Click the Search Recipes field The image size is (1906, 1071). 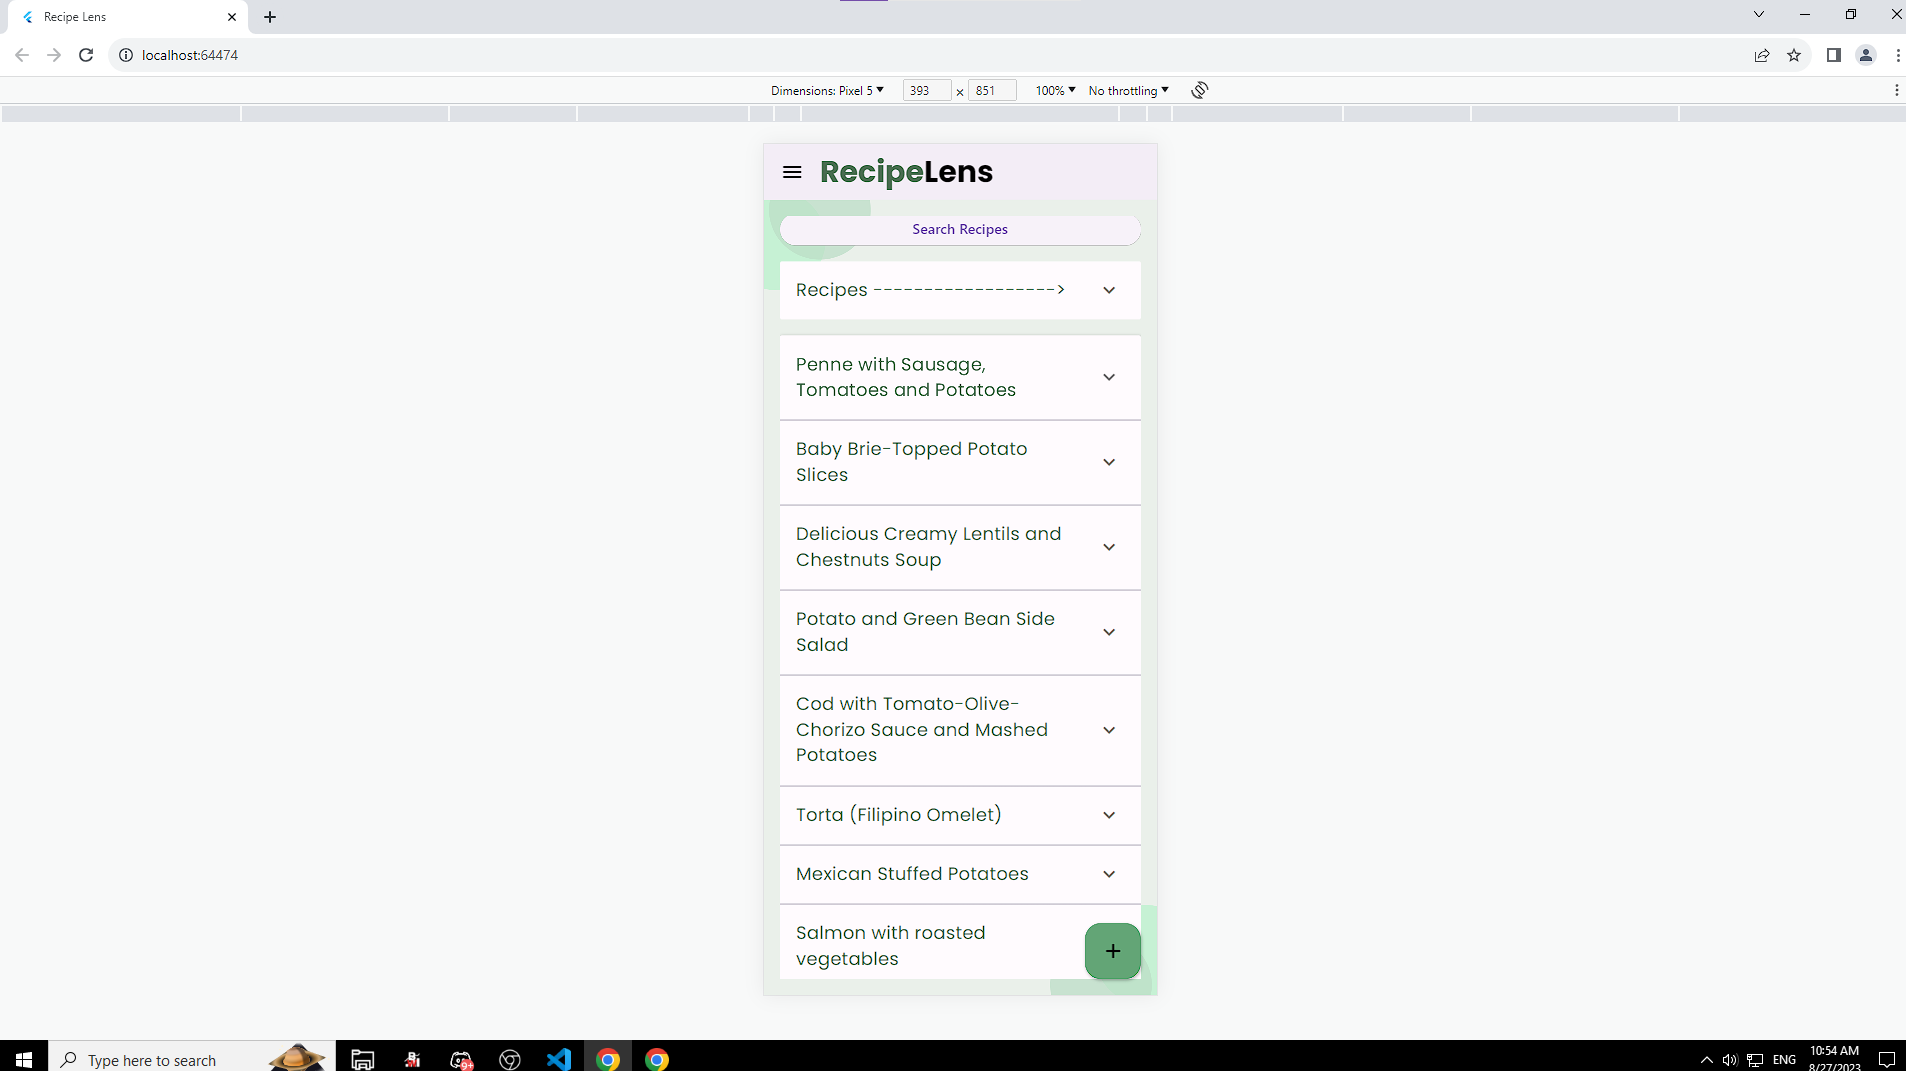960,229
